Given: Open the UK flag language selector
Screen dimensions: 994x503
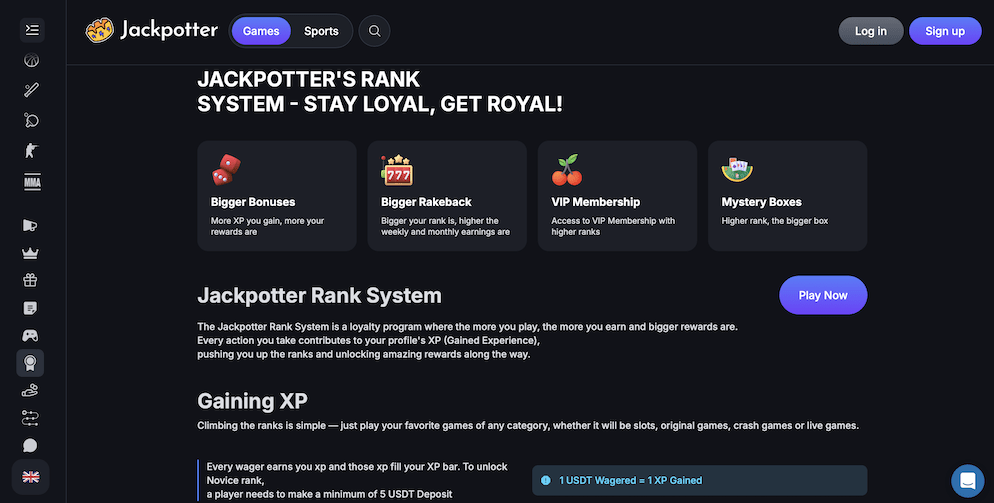Looking at the screenshot, I should click(31, 477).
